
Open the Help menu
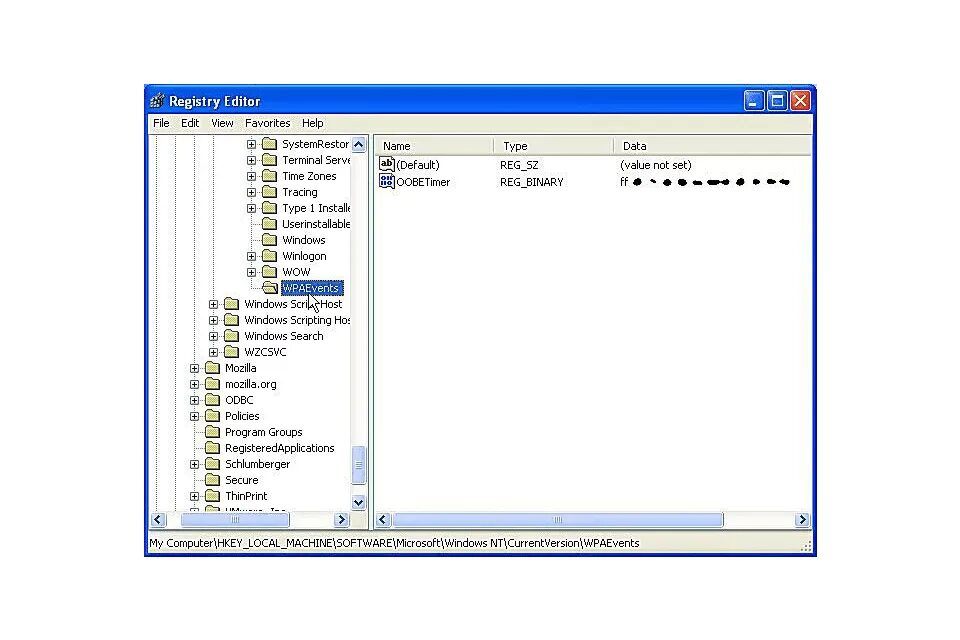[x=312, y=123]
